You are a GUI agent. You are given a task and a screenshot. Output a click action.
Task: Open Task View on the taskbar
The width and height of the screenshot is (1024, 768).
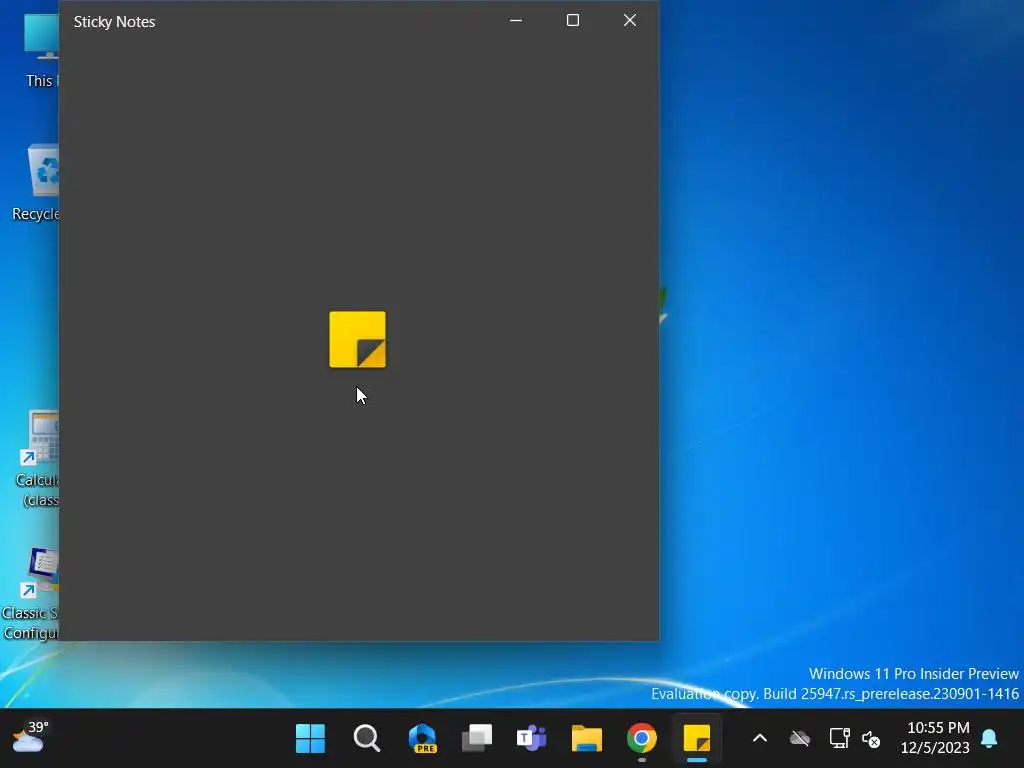[477, 739]
